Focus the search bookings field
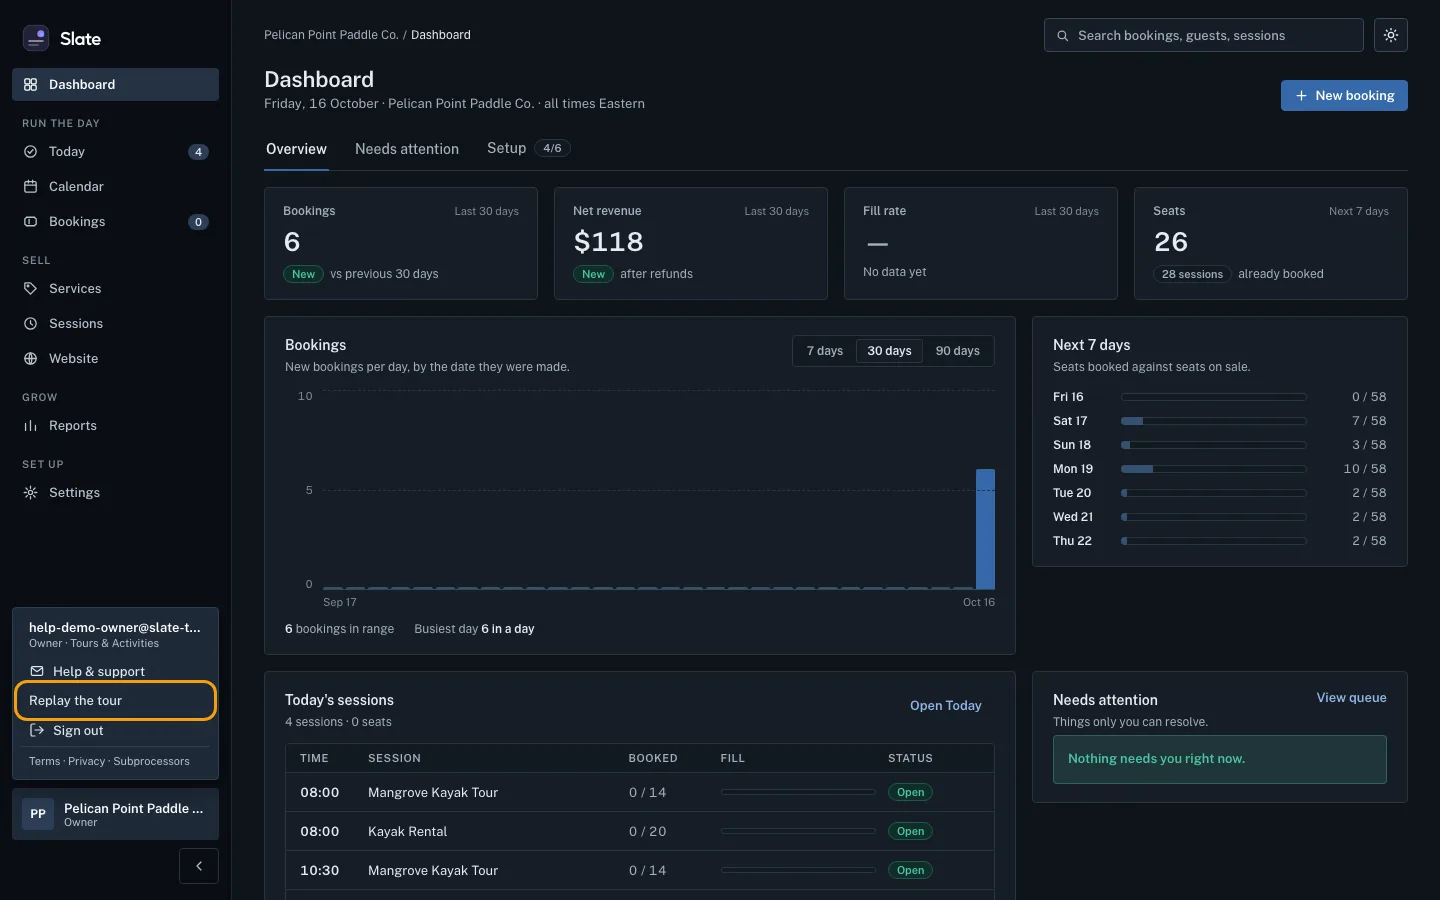Viewport: 1440px width, 900px height. (x=1203, y=35)
